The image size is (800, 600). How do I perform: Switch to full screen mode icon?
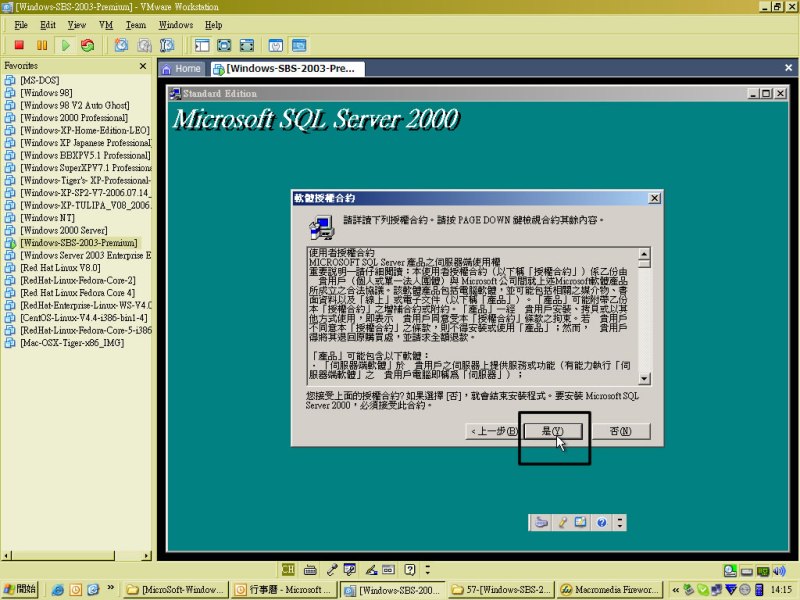(224, 45)
